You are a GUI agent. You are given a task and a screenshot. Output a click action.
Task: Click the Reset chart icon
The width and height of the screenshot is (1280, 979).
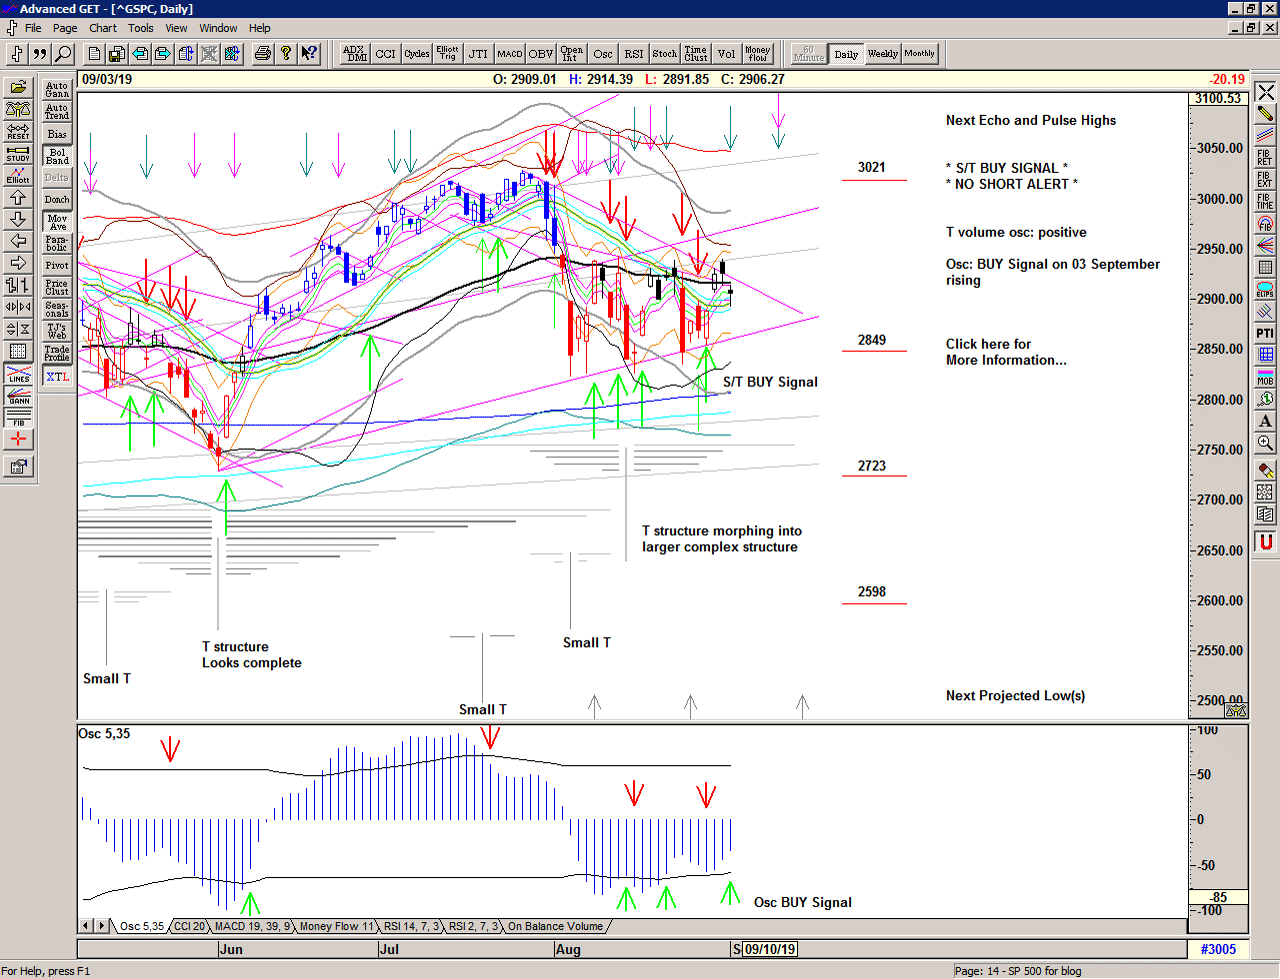18,131
